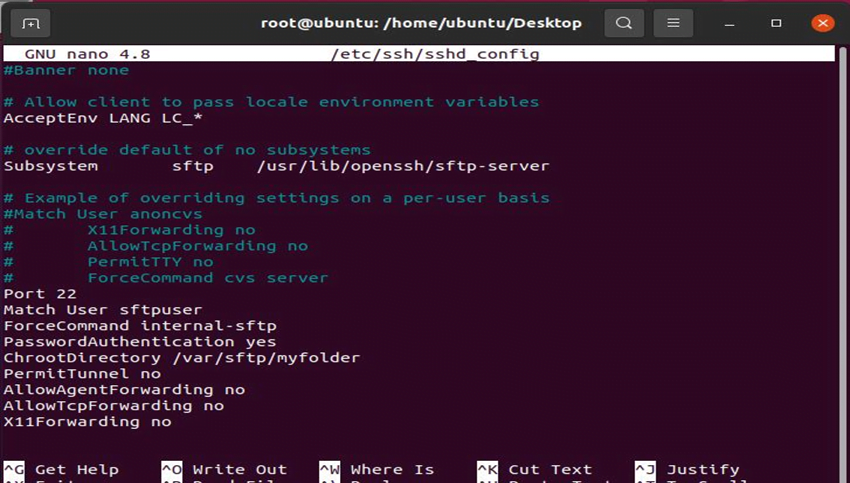The height and width of the screenshot is (483, 850).
Task: Click the root@ubuntu window title bar
Action: [x=421, y=23]
